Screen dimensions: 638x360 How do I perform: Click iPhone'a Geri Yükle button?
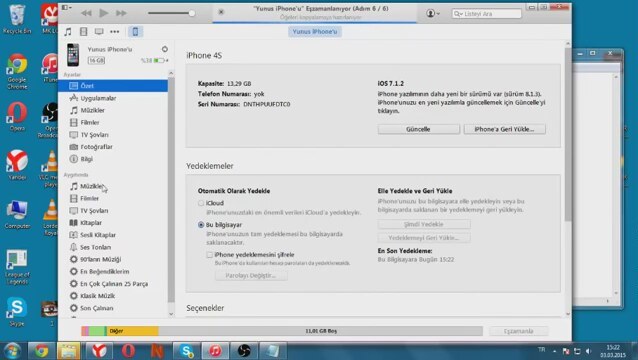[x=505, y=129]
